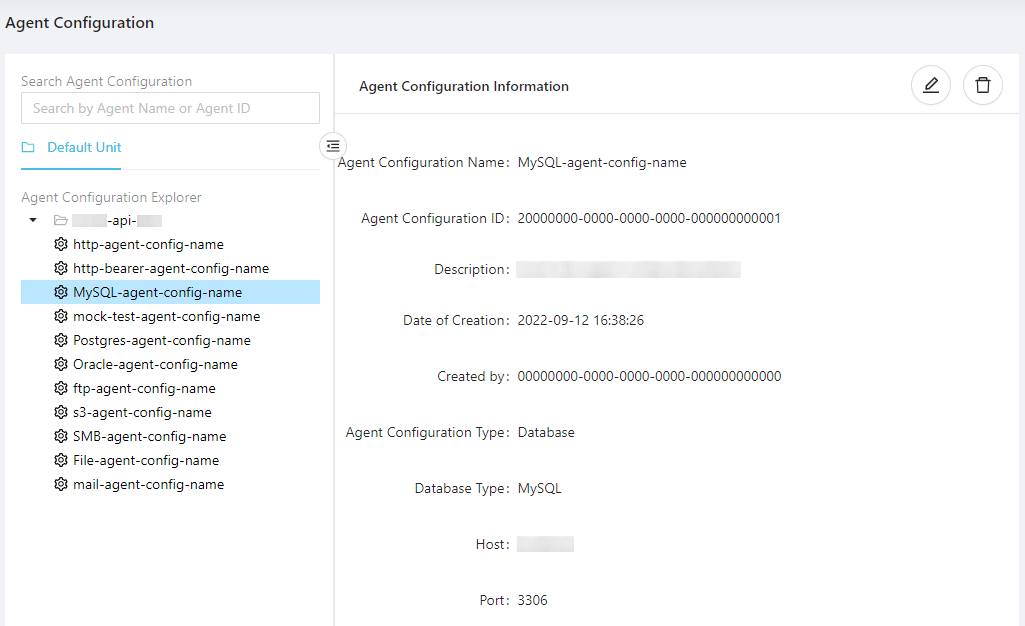Image resolution: width=1025 pixels, height=626 pixels.
Task: Click gear icon beside Oracle-agent-config-name
Action: click(61, 364)
